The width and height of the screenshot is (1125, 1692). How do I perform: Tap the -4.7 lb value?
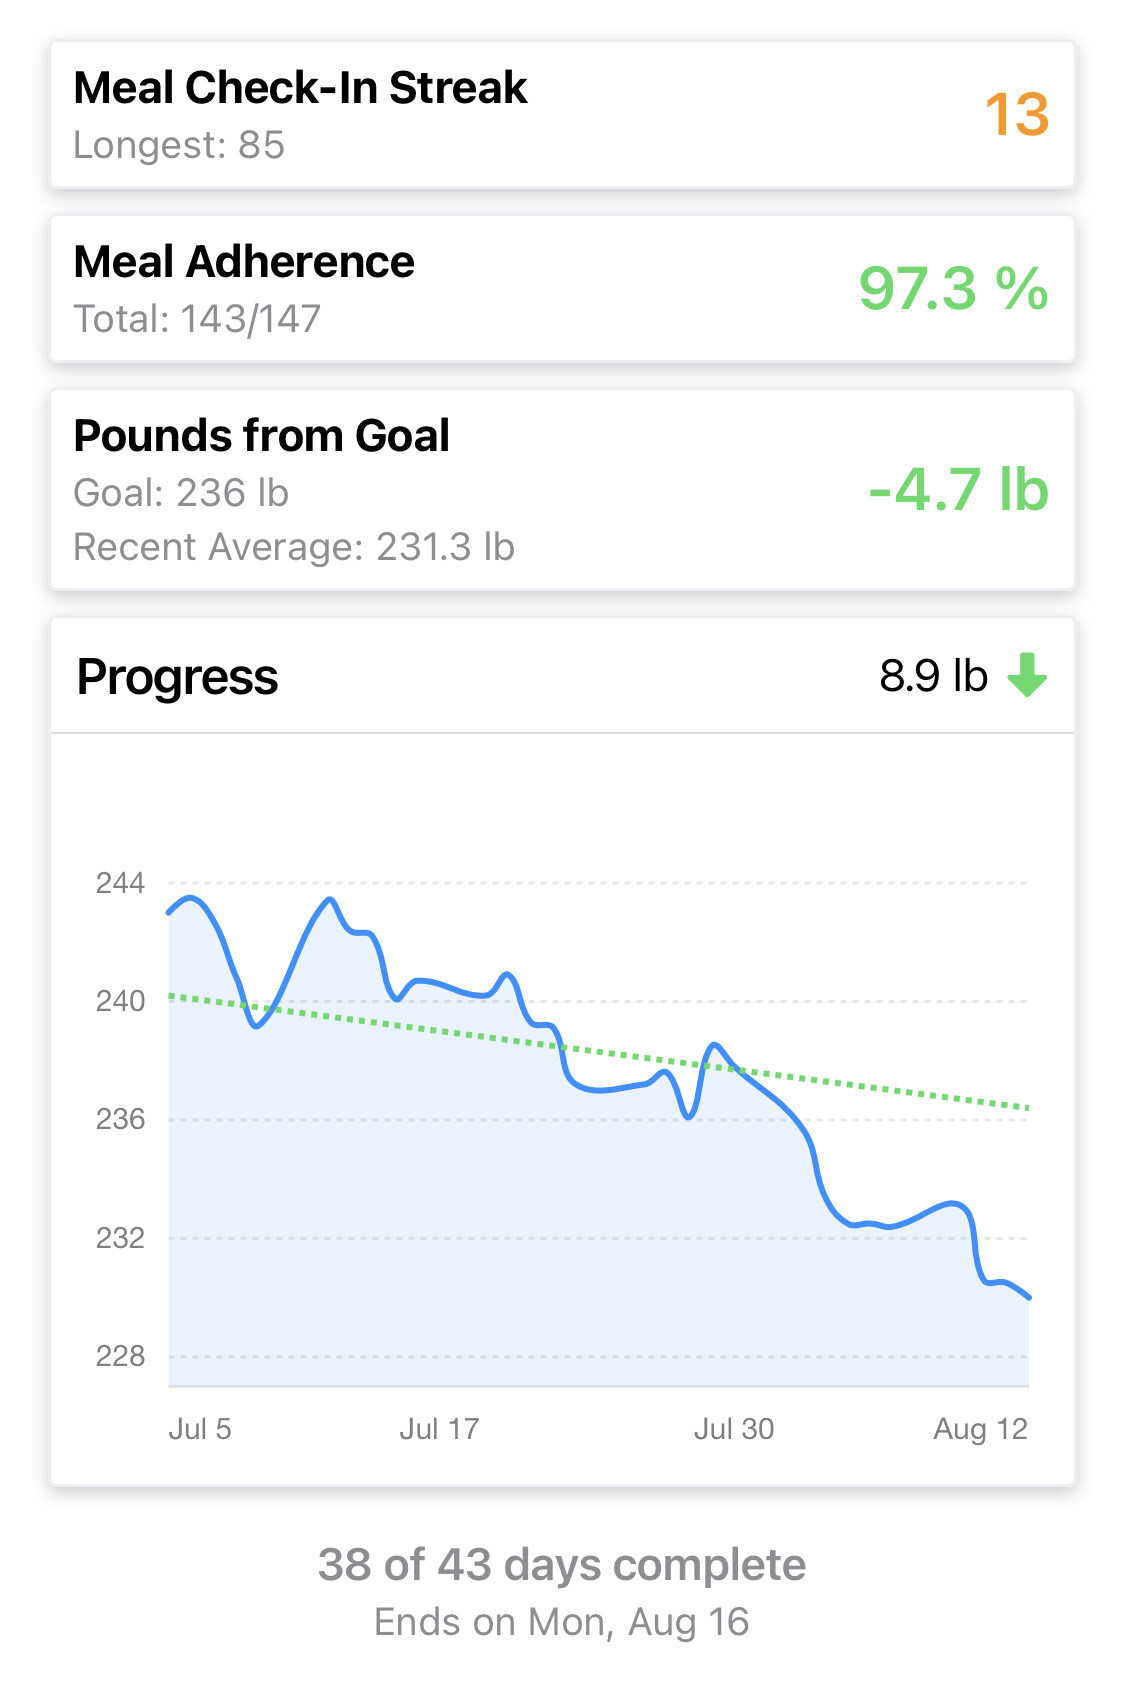click(958, 490)
